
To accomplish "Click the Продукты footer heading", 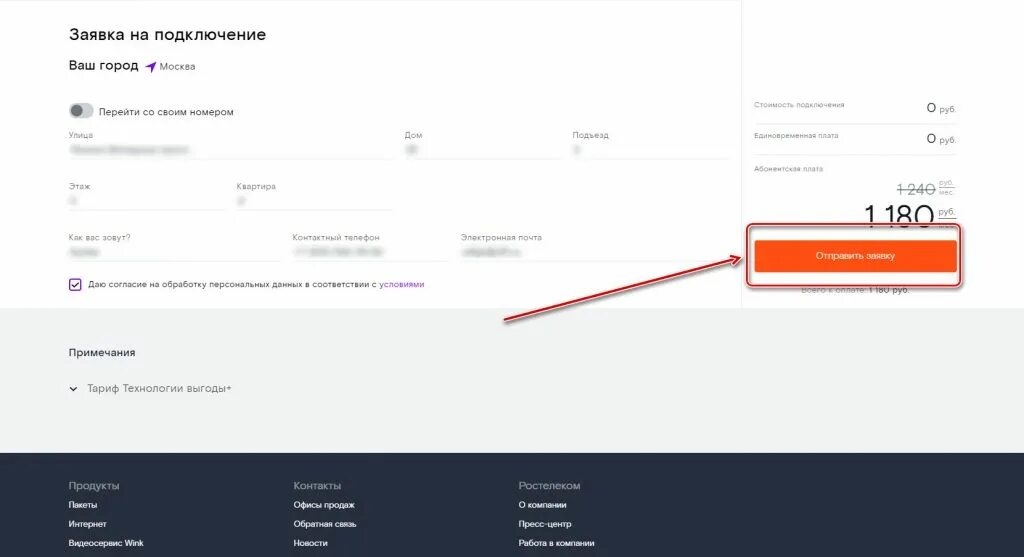I will [94, 486].
